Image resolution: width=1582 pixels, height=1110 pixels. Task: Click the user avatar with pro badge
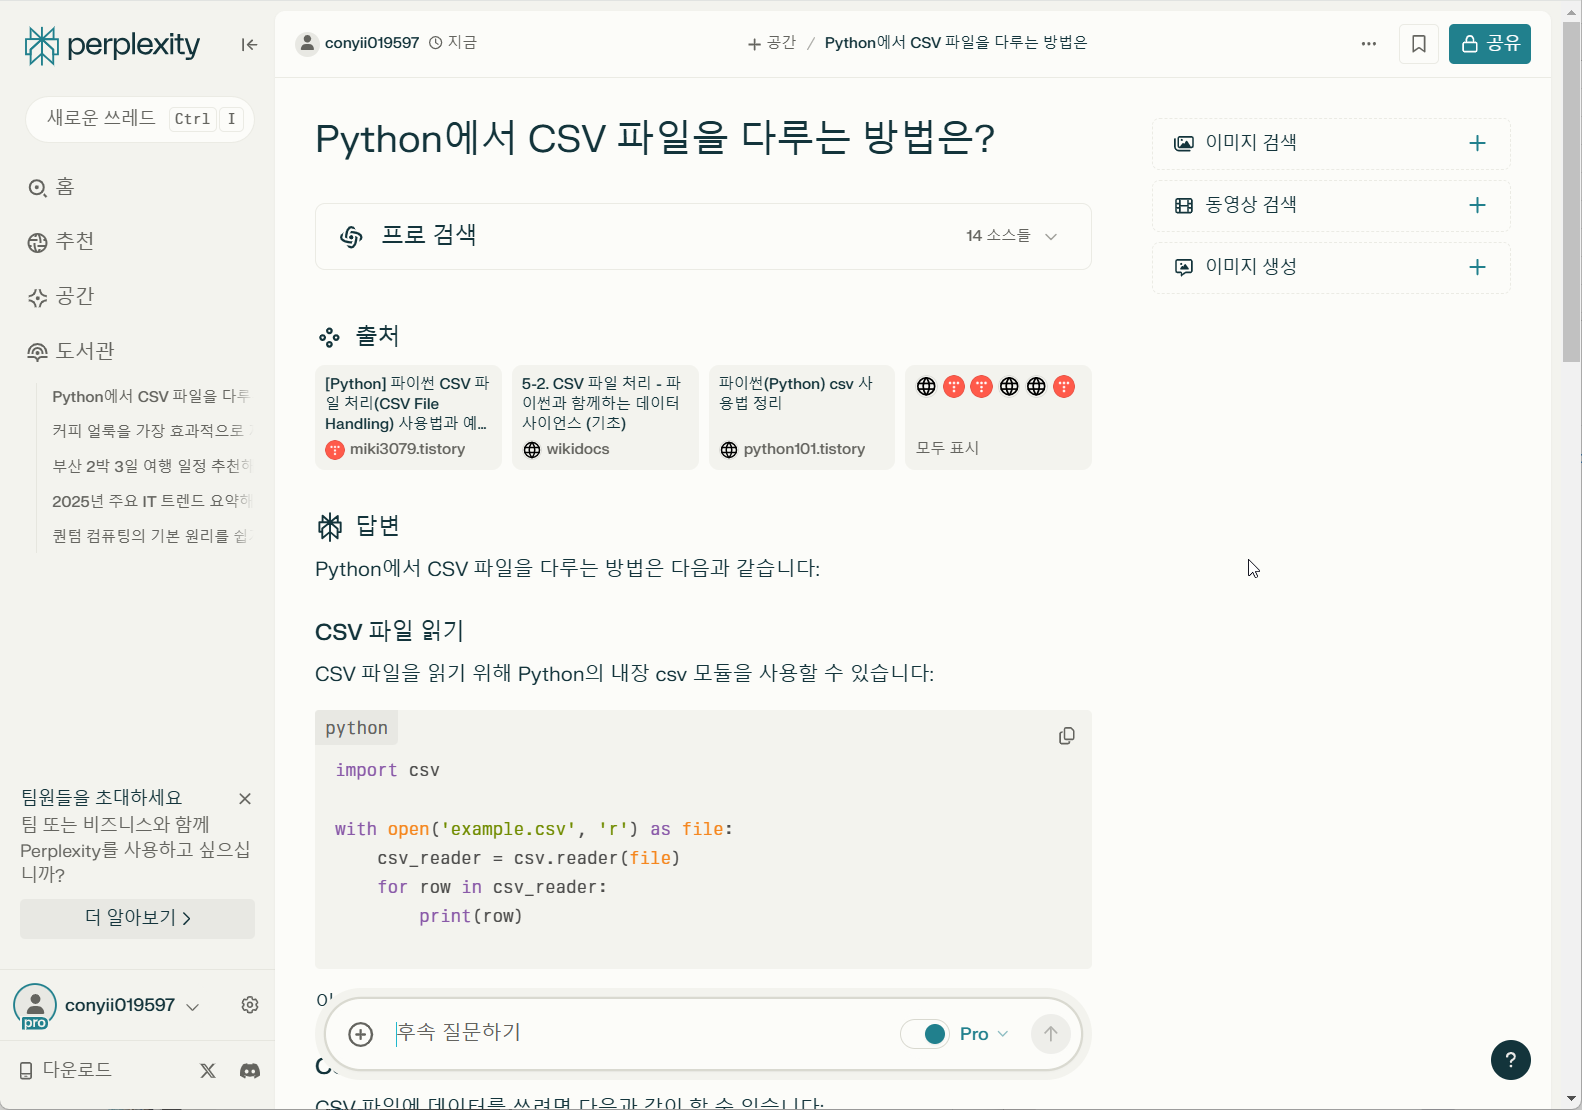click(35, 1006)
